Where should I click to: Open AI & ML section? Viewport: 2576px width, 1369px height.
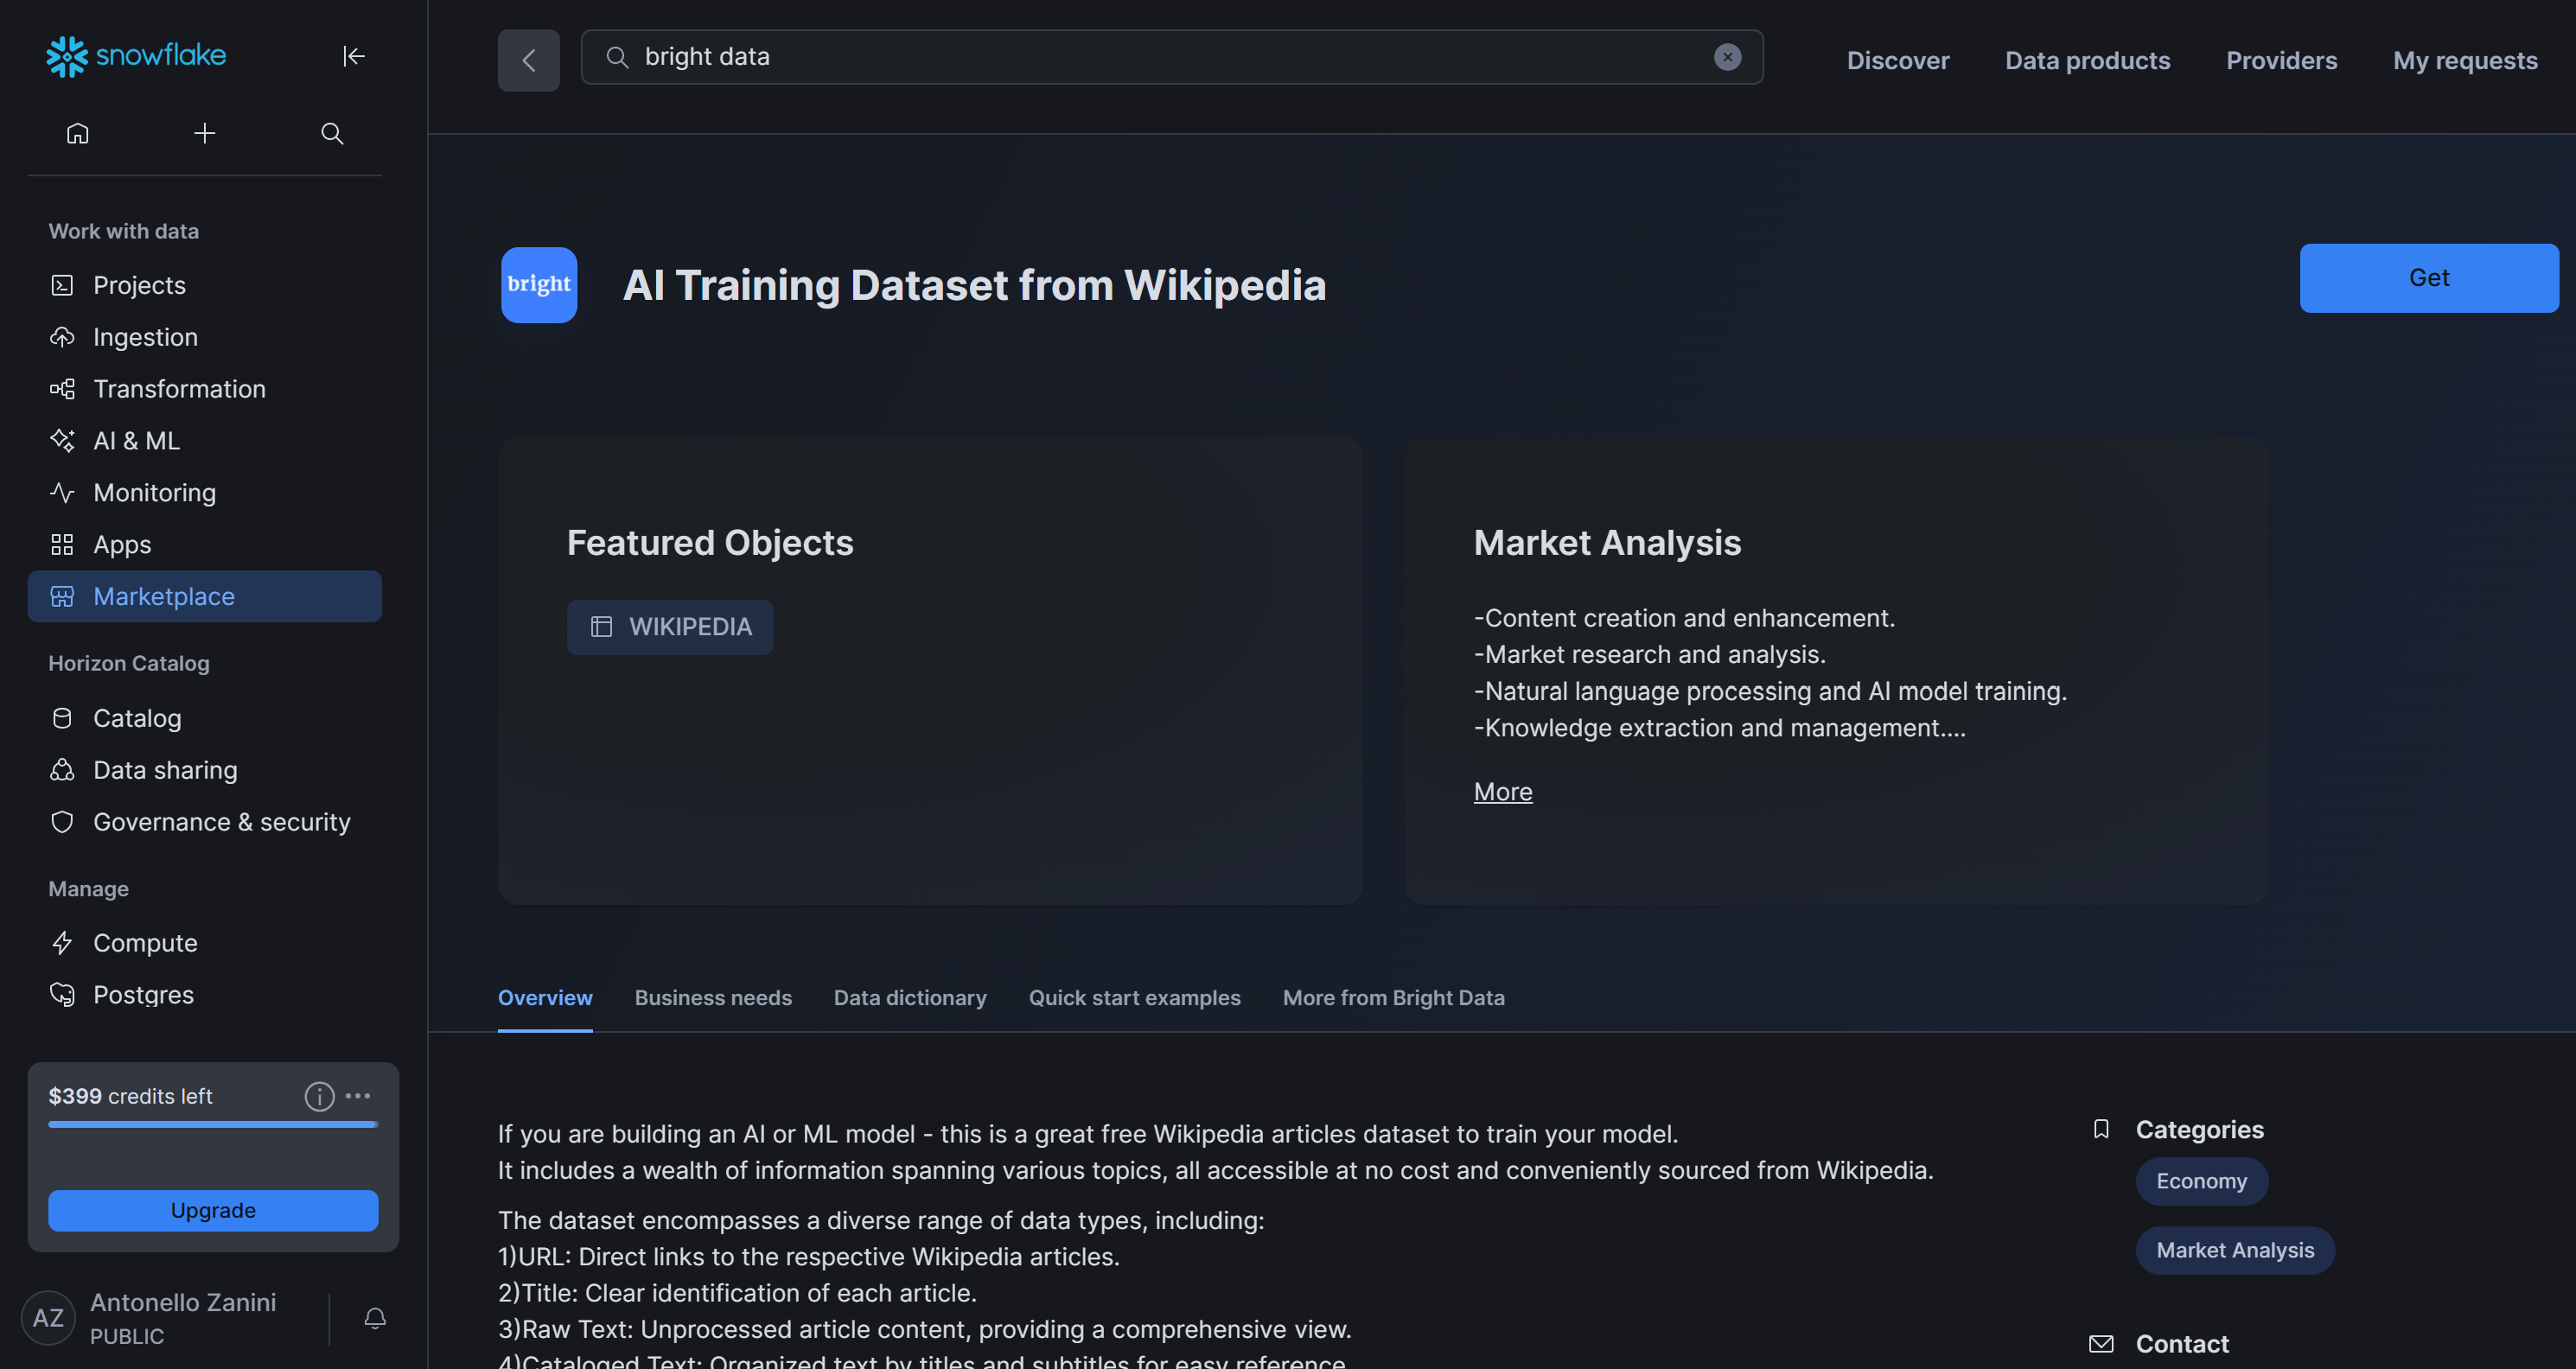pyautogui.click(x=205, y=441)
